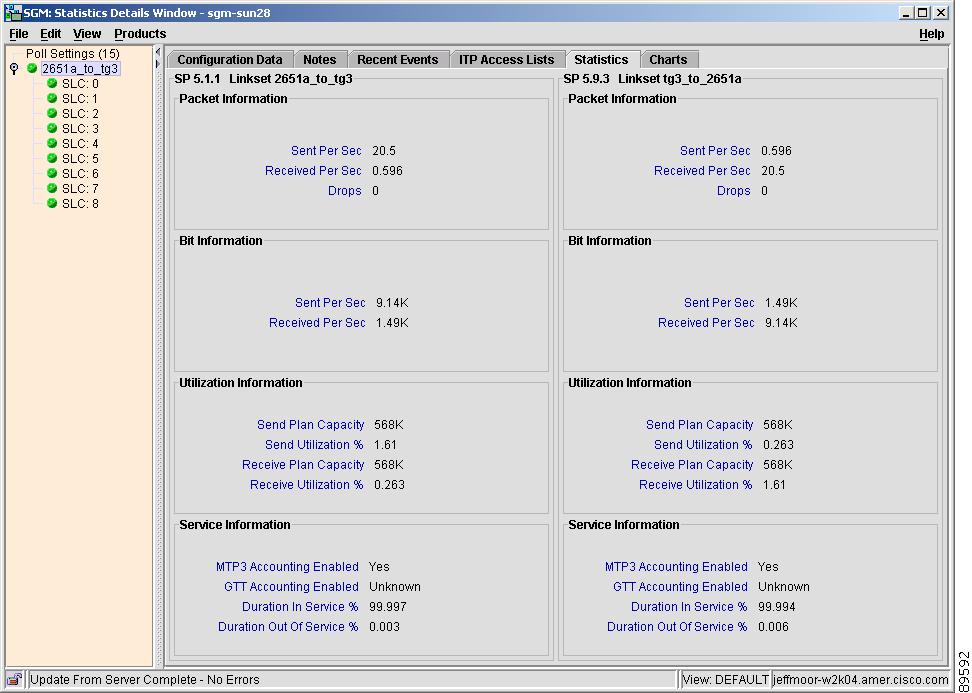
Task: Select SLC: 1 in the tree
Action: click(80, 99)
